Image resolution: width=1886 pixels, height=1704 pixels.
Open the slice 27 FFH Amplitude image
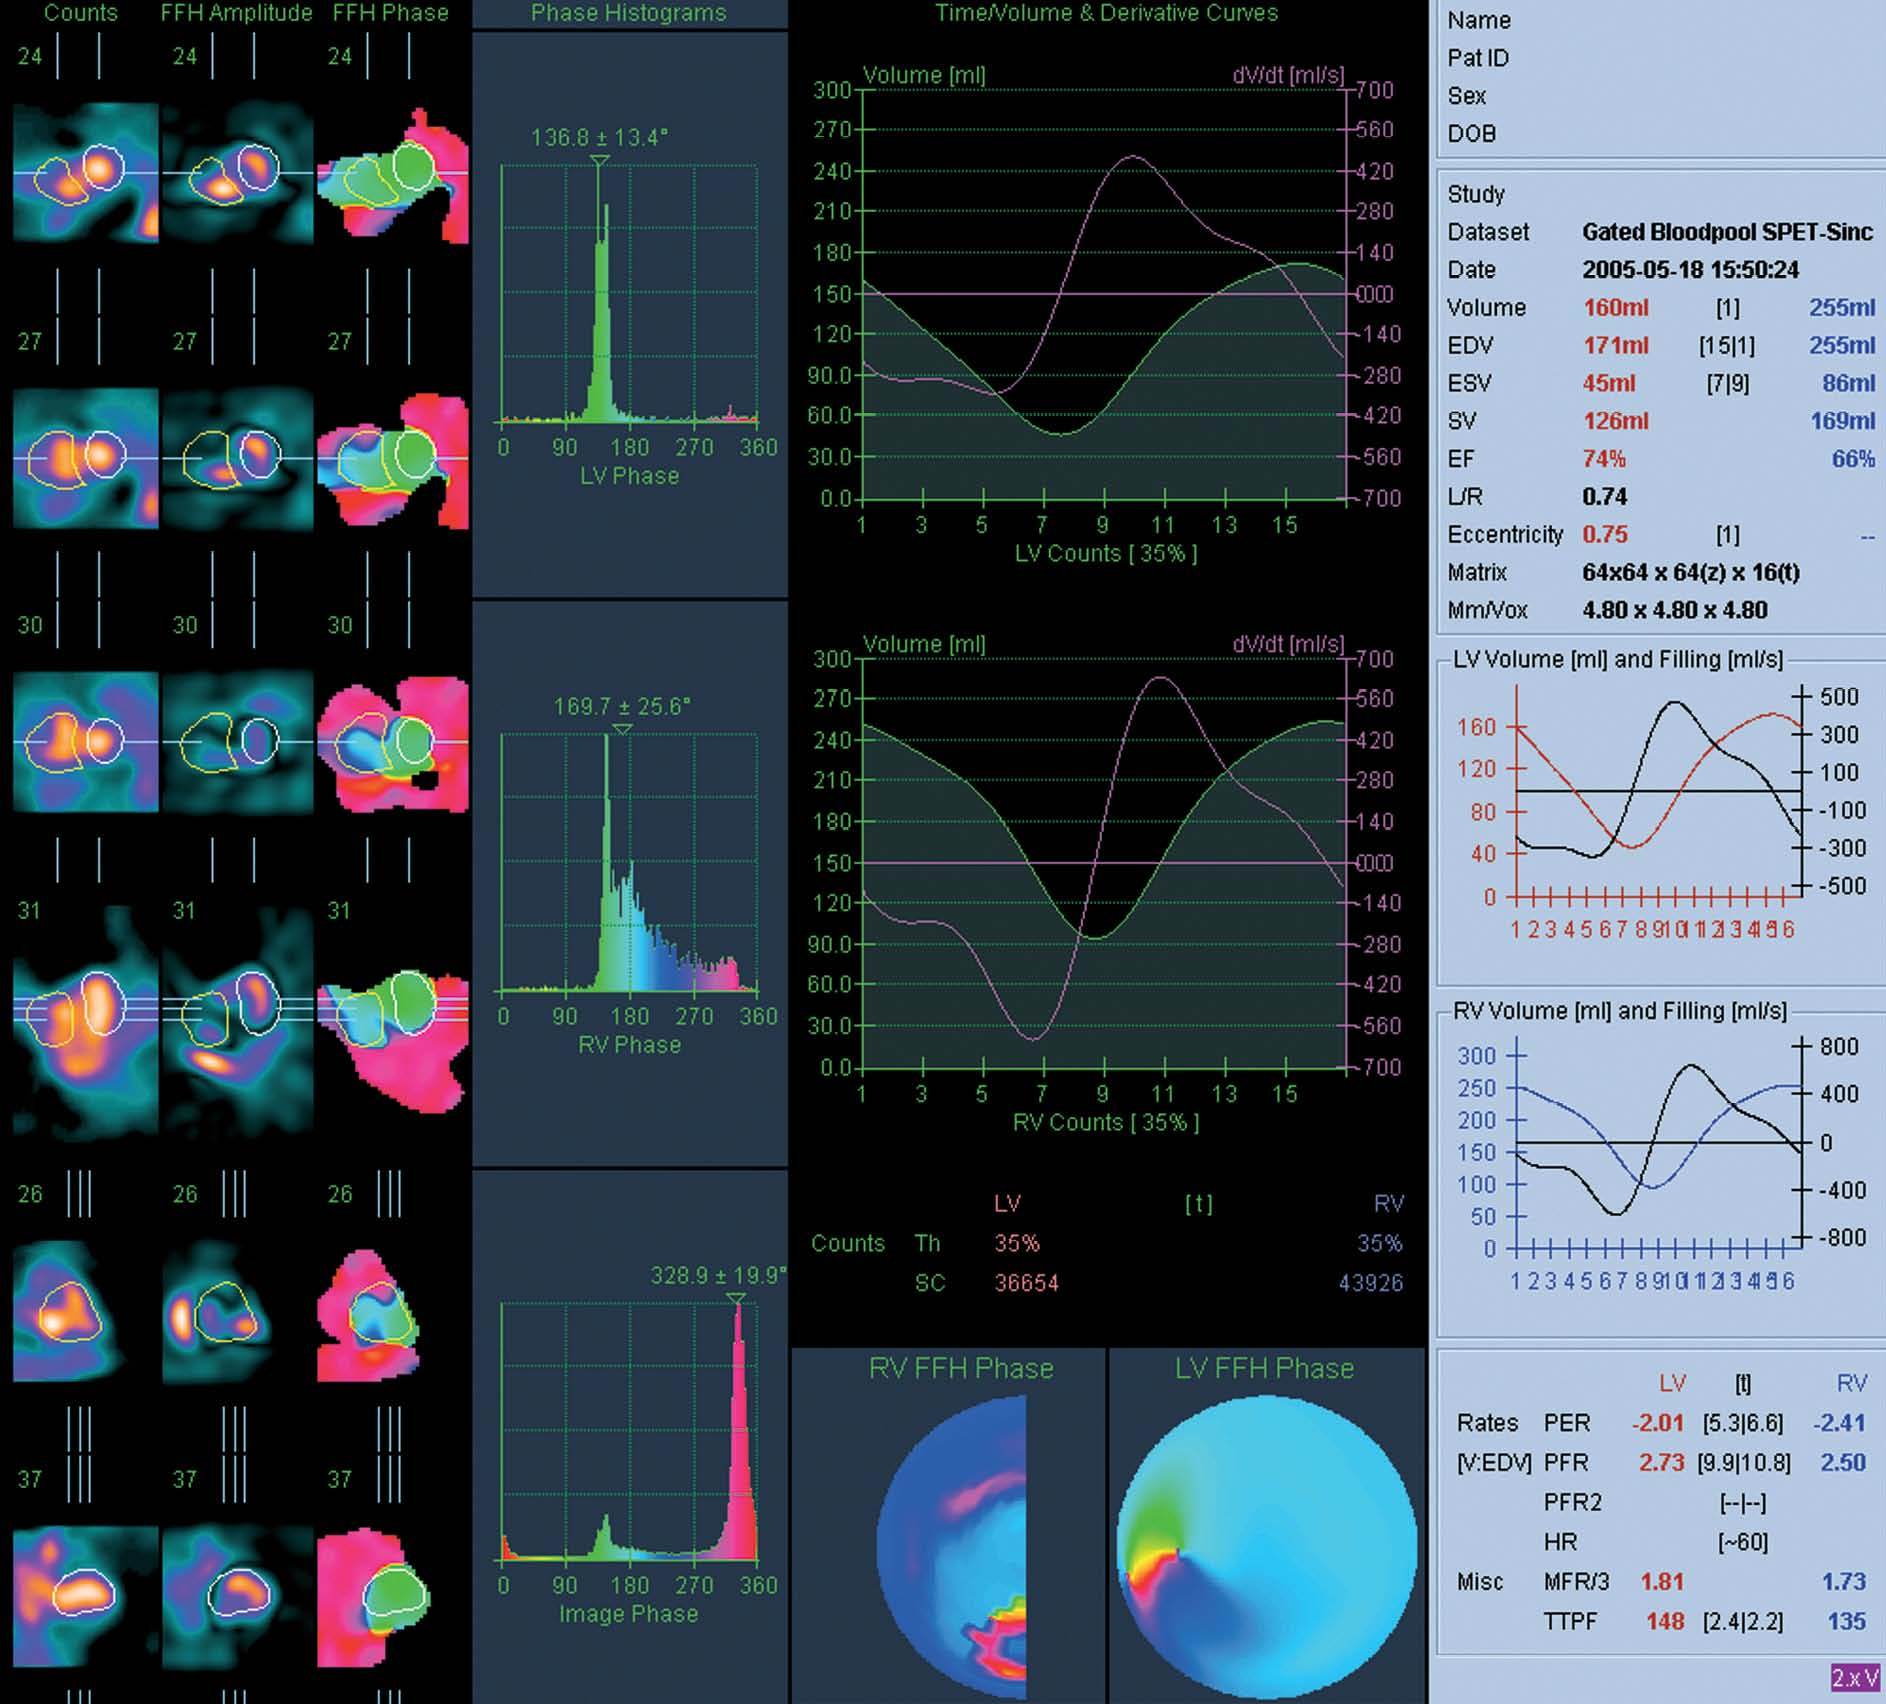pos(238,458)
